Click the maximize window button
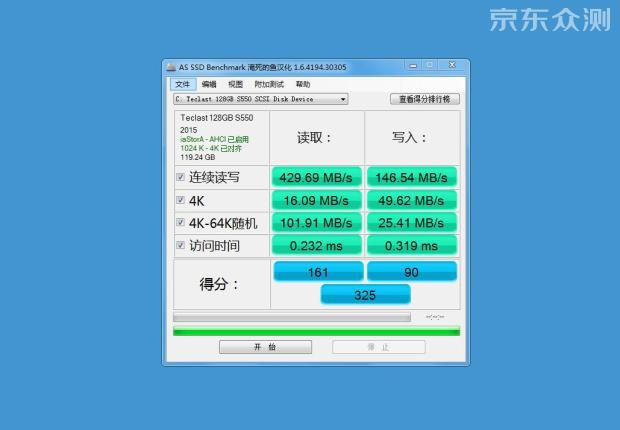 pyautogui.click(x=430, y=65)
